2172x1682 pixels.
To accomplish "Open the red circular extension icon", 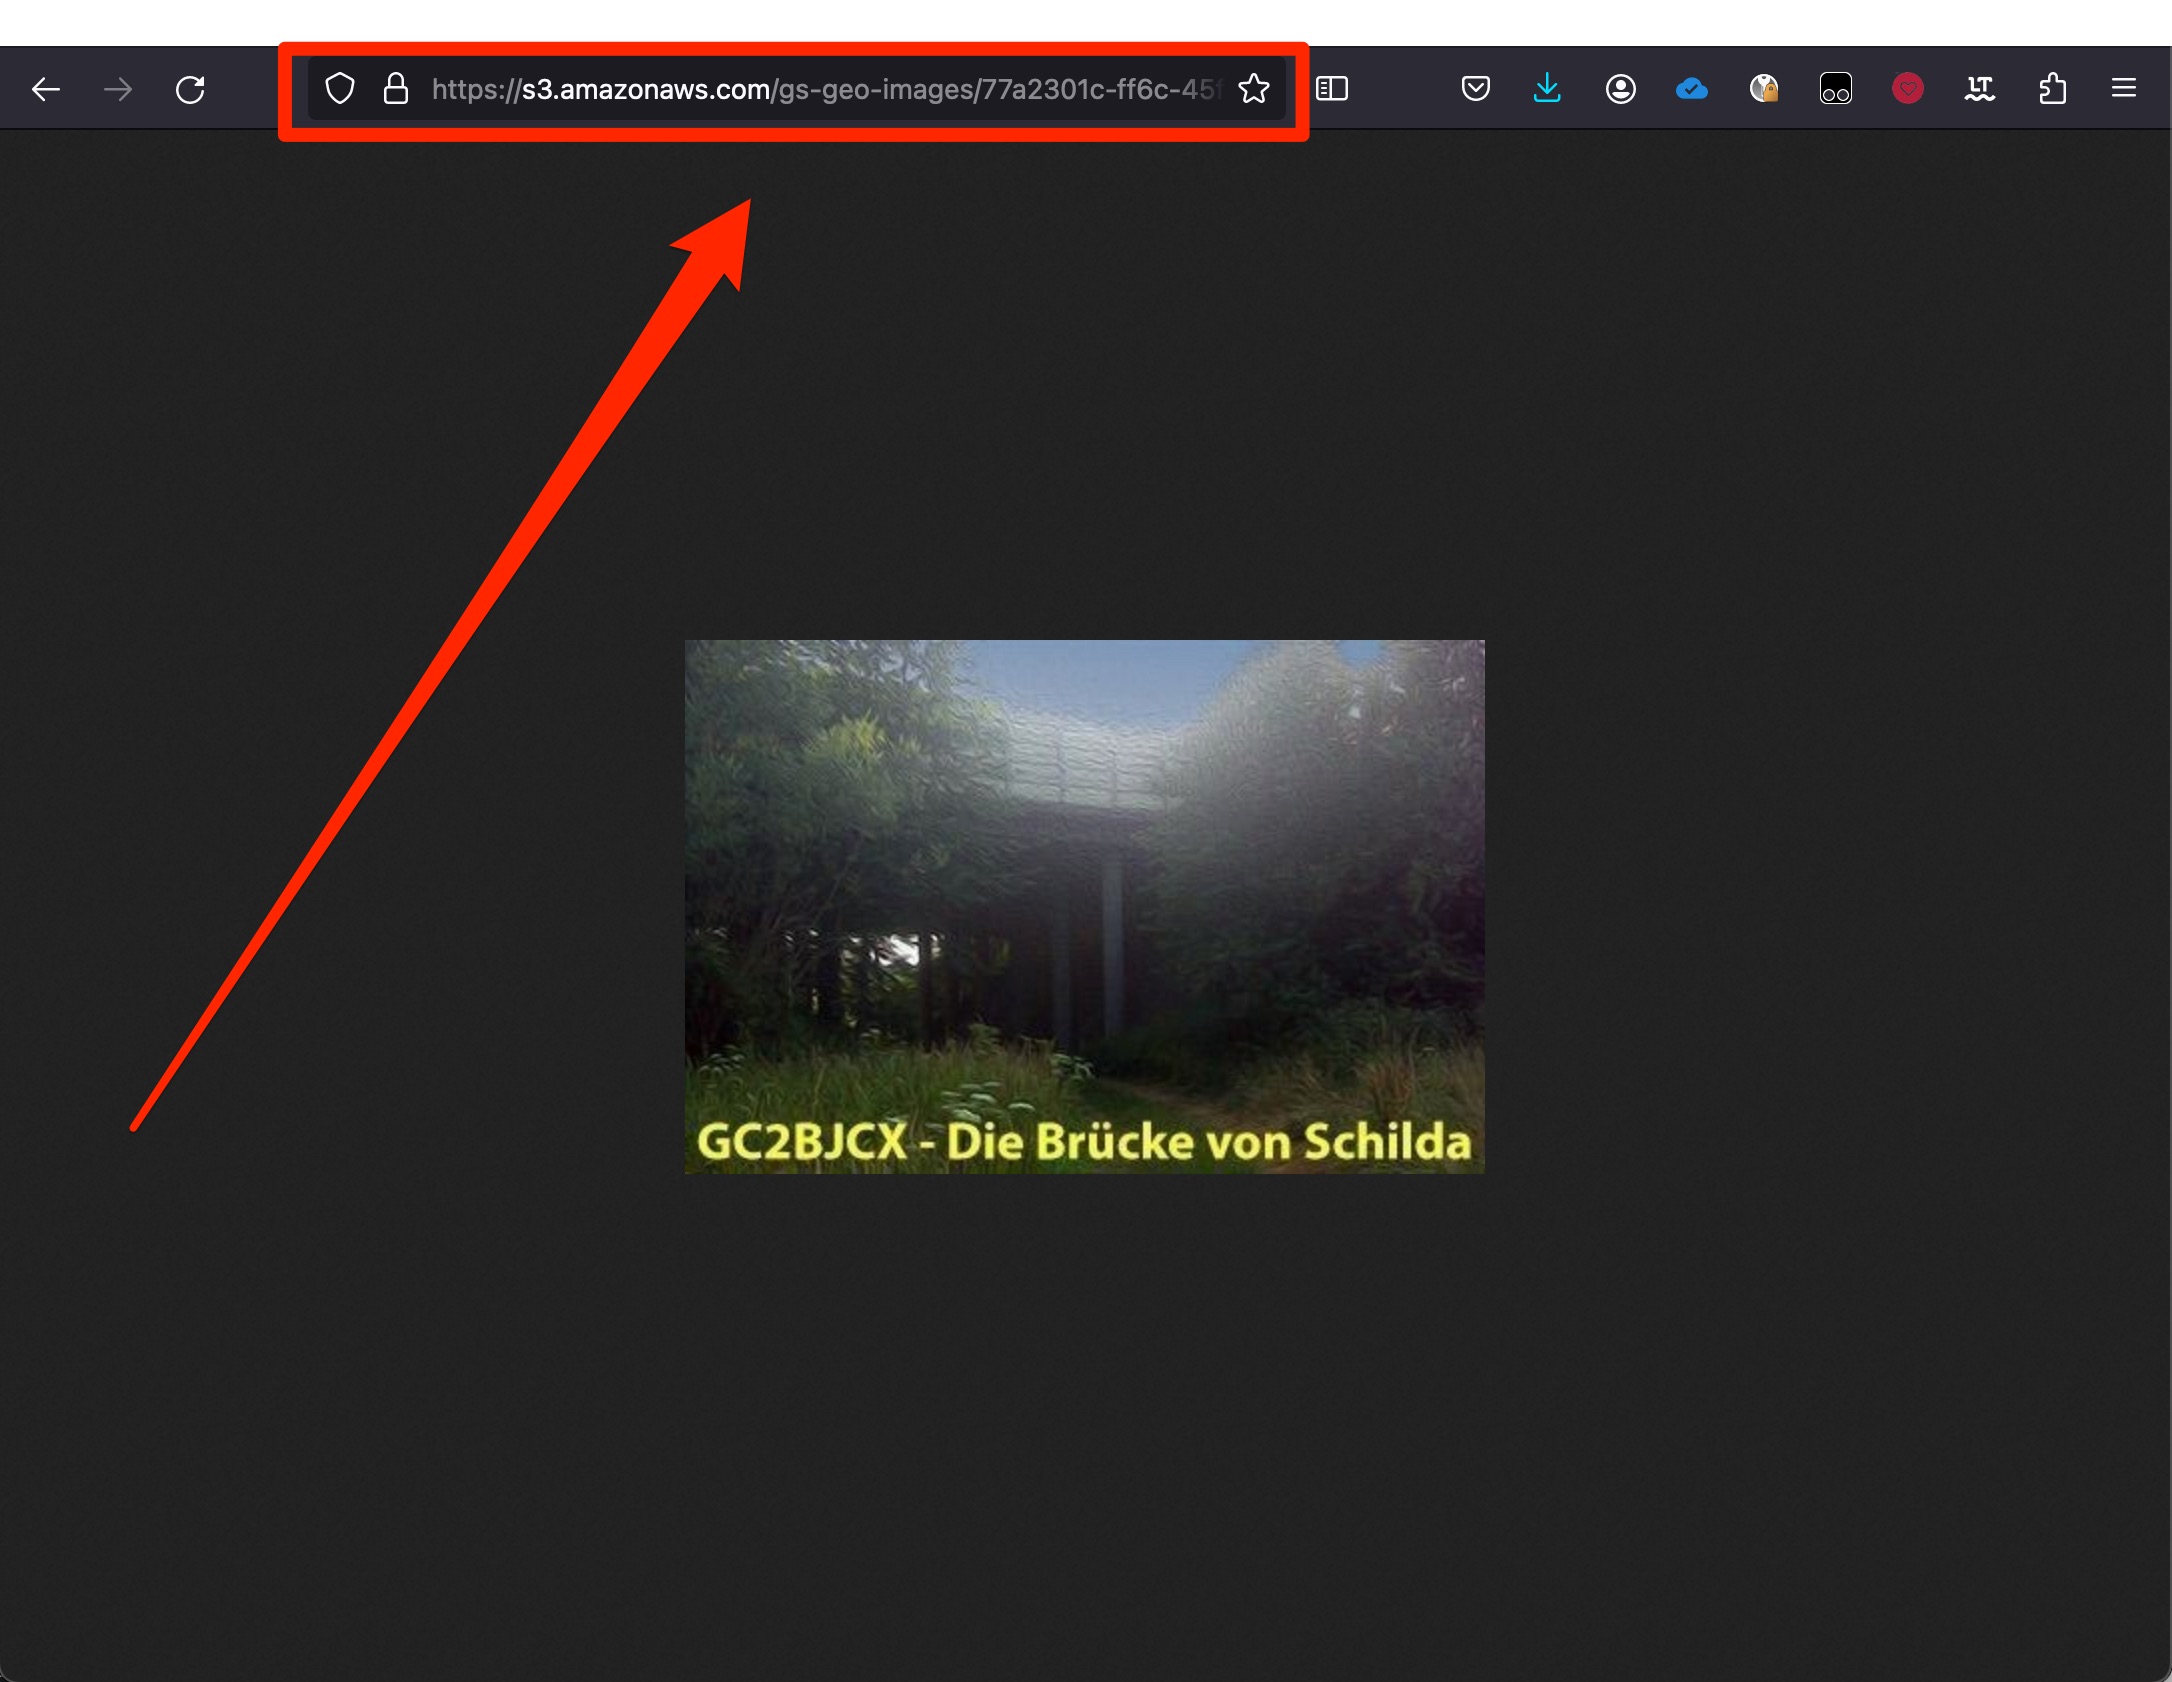I will click(x=1908, y=89).
